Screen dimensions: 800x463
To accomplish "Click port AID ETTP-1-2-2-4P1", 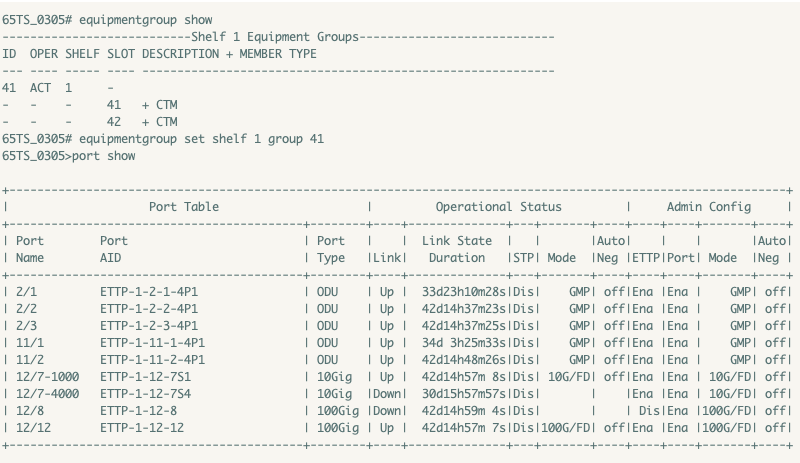I will tap(149, 308).
